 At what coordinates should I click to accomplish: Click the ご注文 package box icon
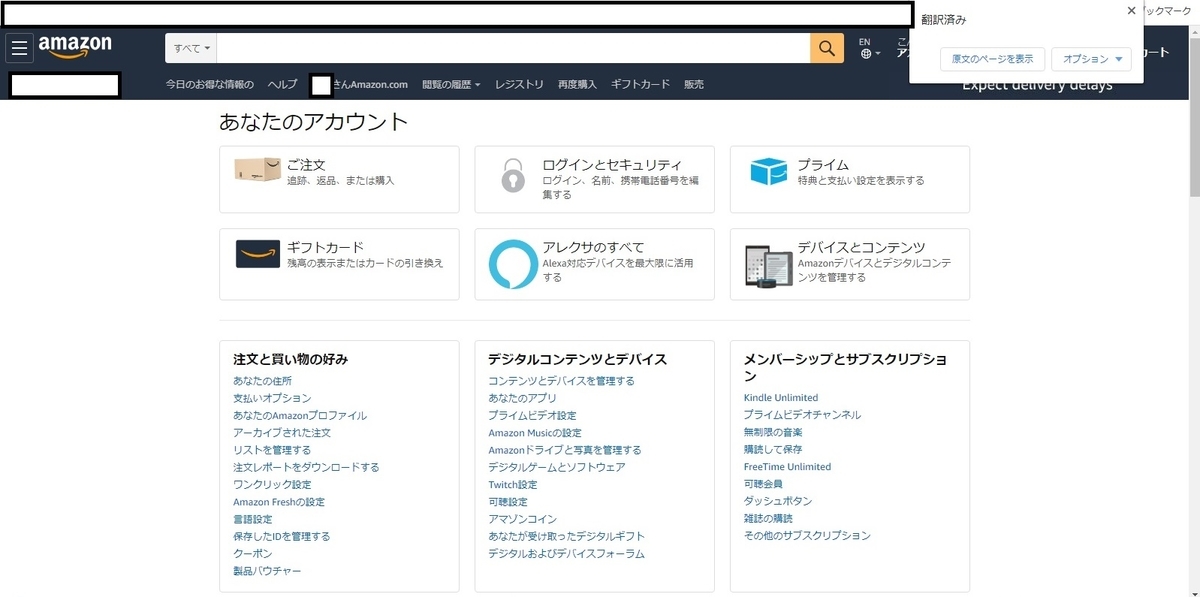[256, 168]
